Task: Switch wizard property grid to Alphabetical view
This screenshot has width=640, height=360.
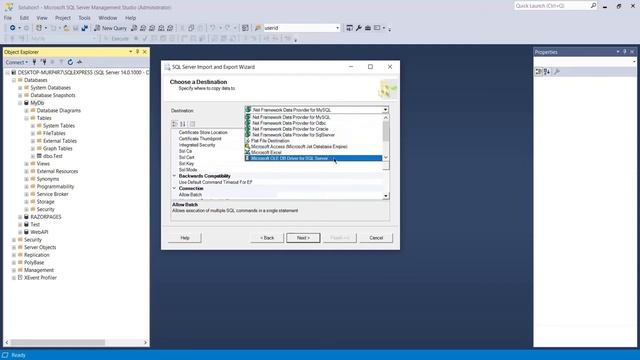Action: point(183,124)
